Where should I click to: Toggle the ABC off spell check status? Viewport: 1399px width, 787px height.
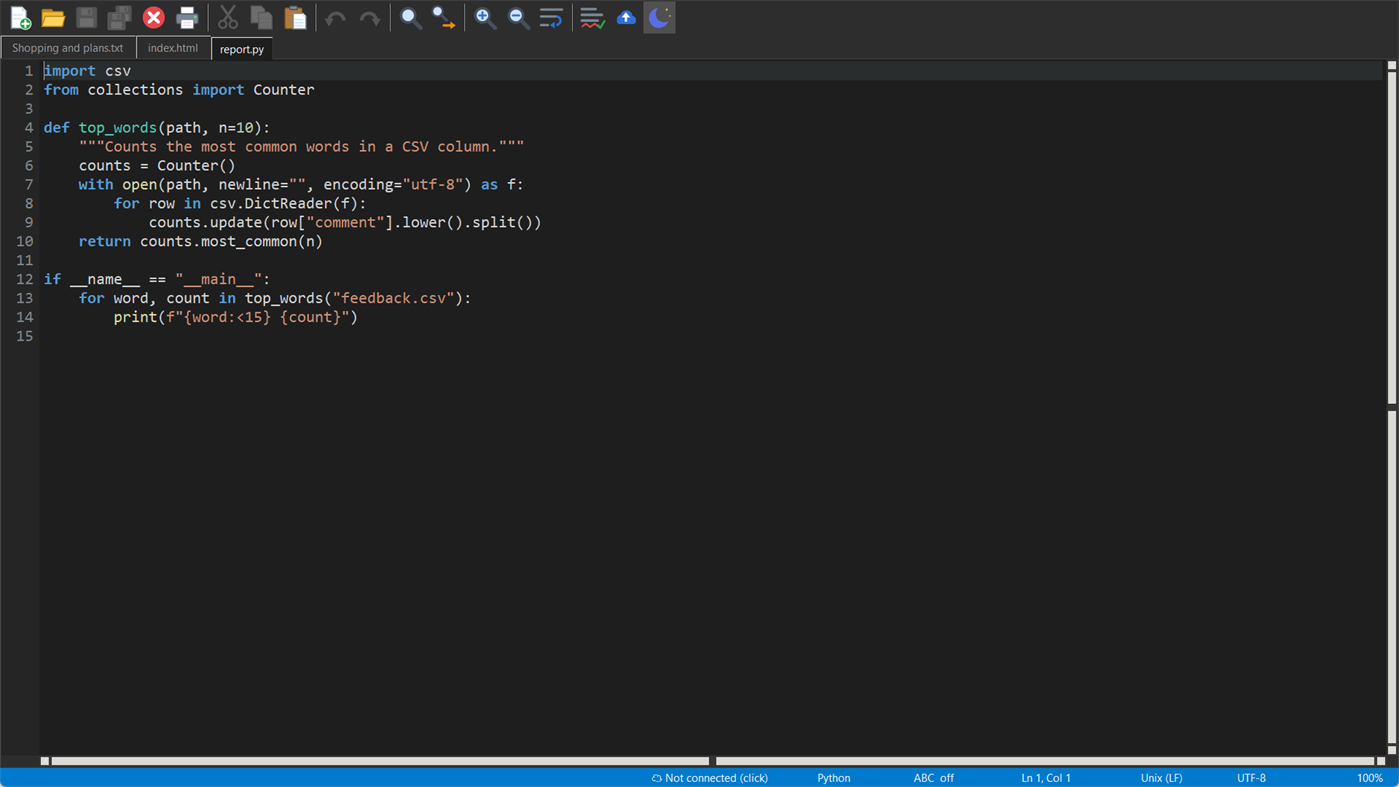click(x=933, y=778)
